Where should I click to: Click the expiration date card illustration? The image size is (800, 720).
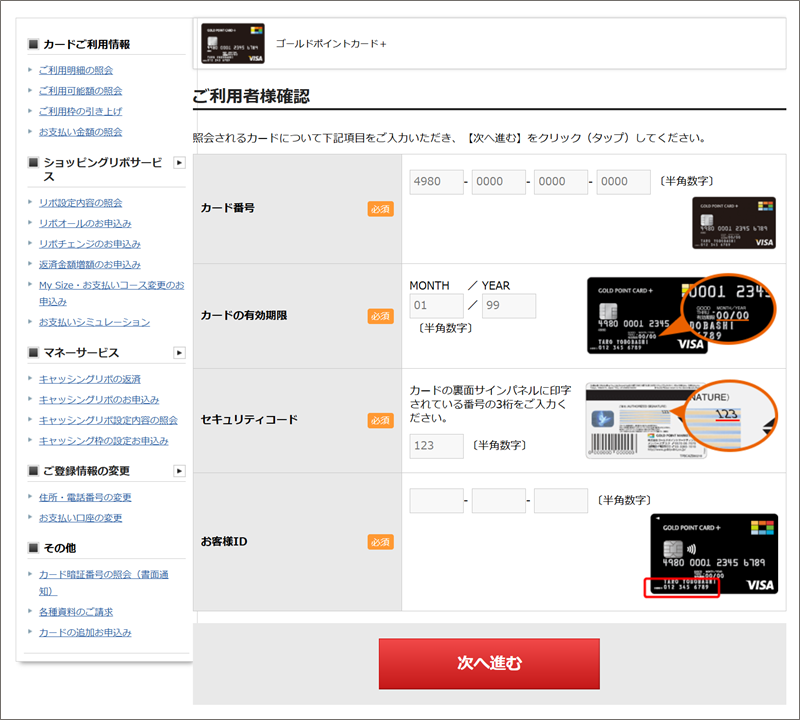pos(682,315)
